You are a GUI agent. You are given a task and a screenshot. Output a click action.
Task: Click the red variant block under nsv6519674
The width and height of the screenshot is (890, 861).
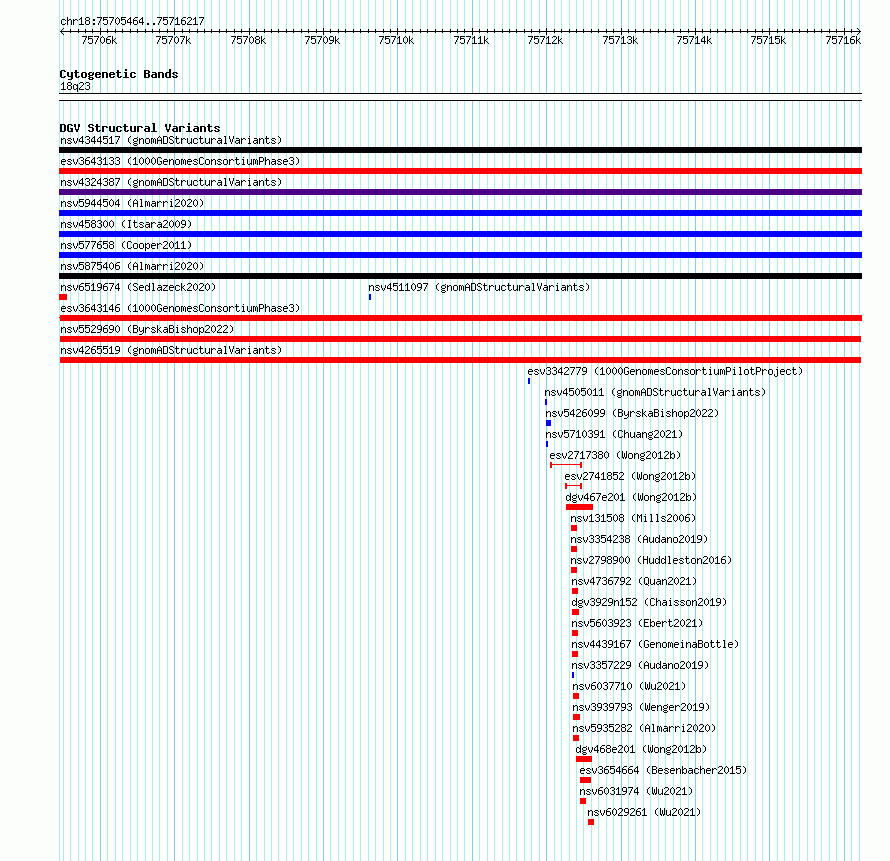point(63,297)
